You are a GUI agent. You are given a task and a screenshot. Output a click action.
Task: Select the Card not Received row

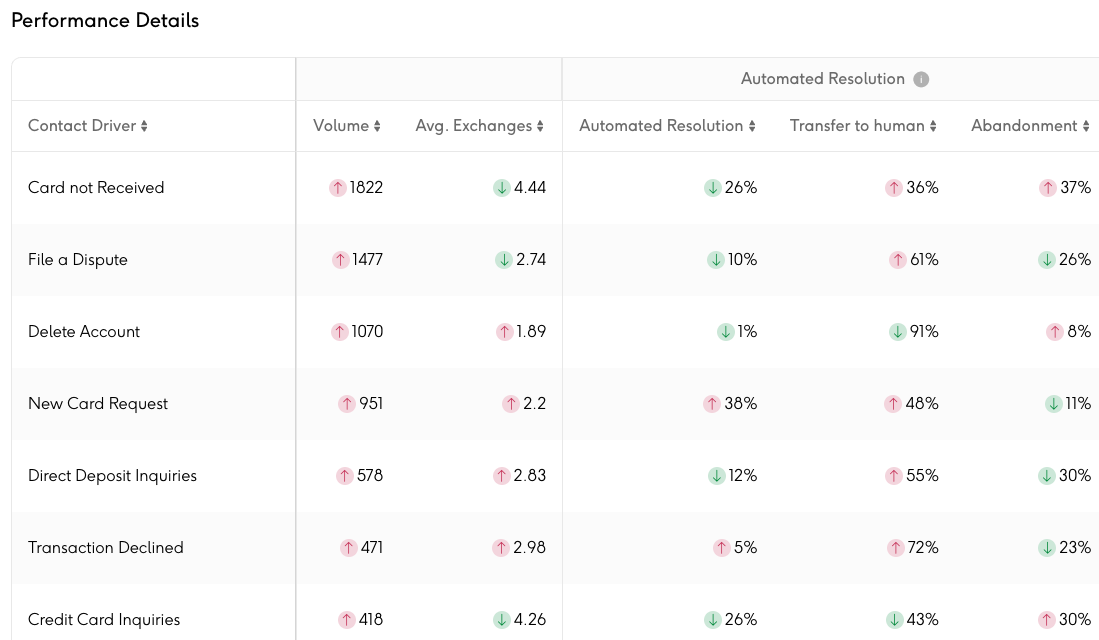96,187
